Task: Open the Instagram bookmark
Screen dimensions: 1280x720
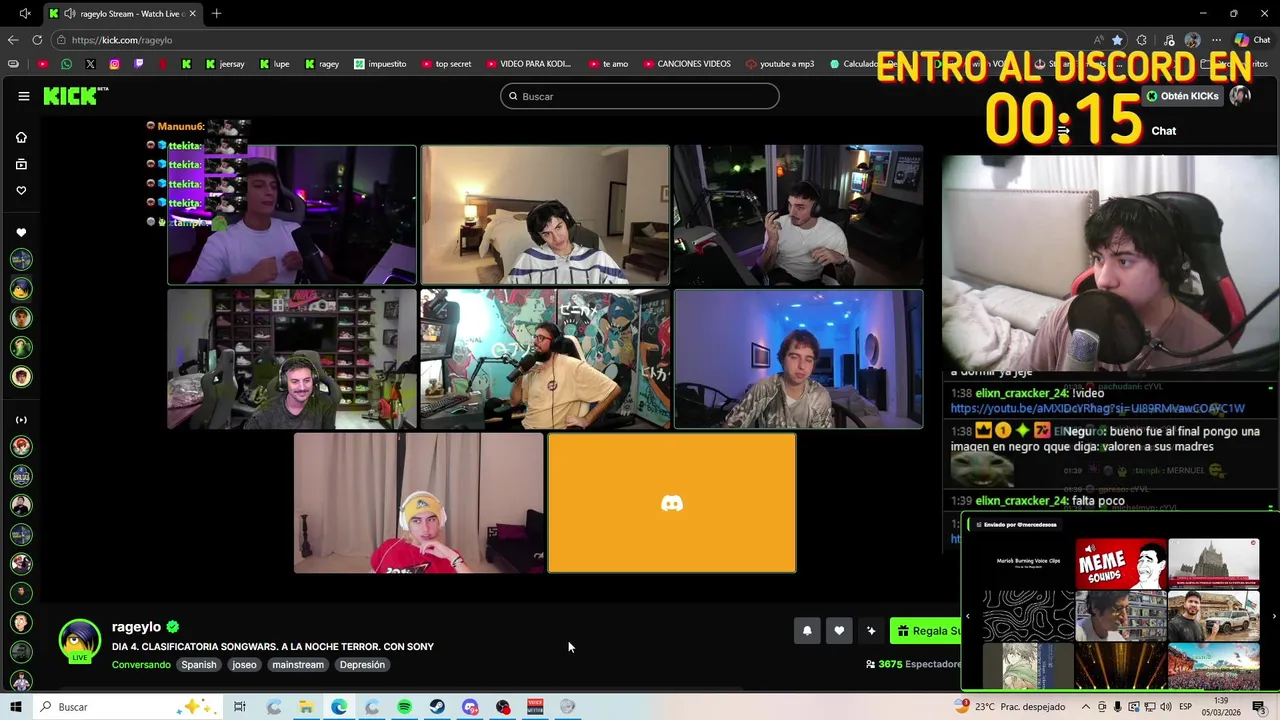Action: point(114,64)
